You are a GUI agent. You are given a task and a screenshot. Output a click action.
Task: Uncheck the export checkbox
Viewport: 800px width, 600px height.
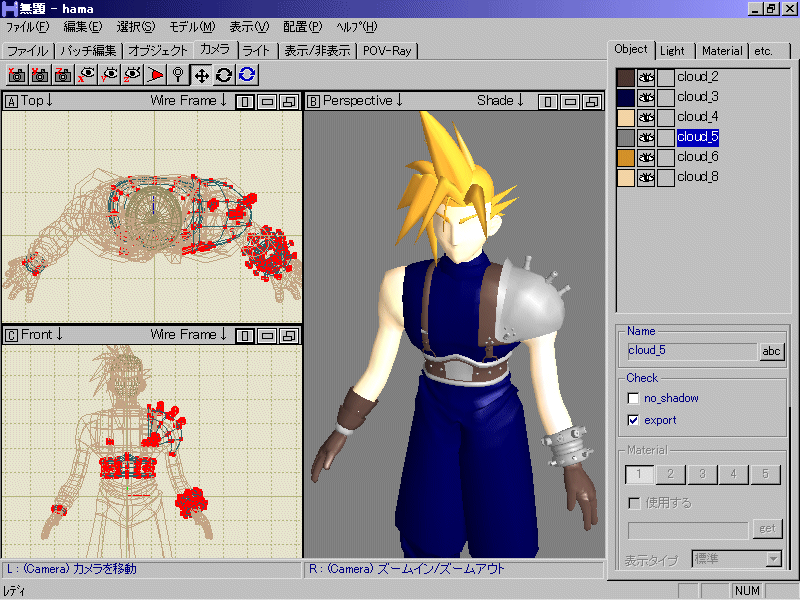tap(633, 420)
